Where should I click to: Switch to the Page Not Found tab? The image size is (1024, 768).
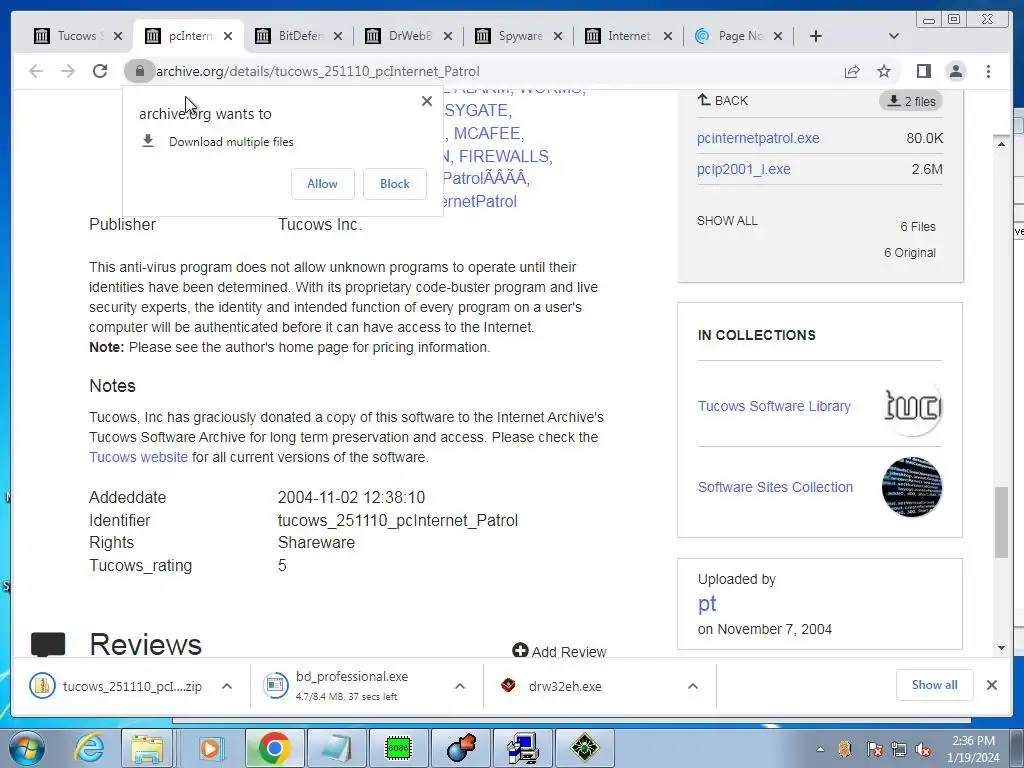coord(731,36)
